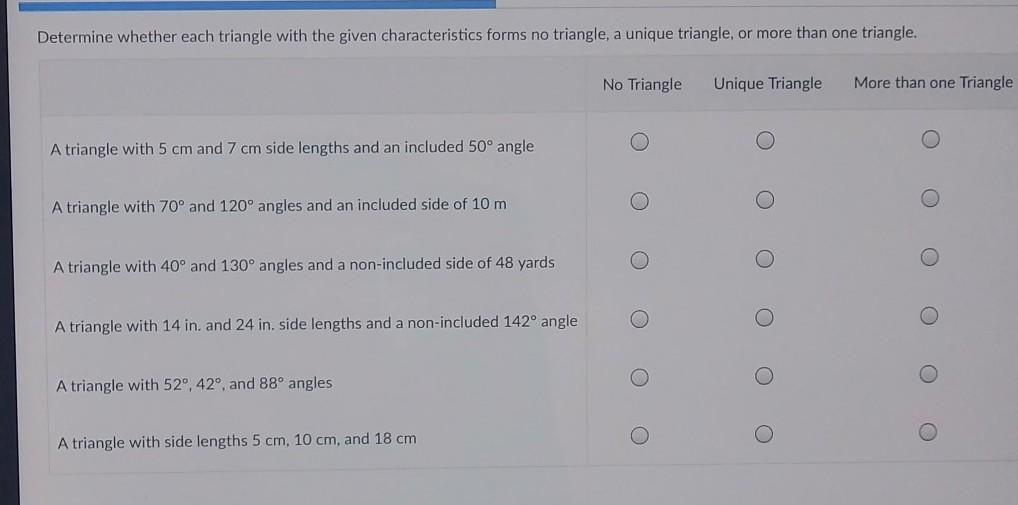Select No Triangle for 52°, 42°, 88° angles row
This screenshot has height=505, width=1018.
click(641, 377)
